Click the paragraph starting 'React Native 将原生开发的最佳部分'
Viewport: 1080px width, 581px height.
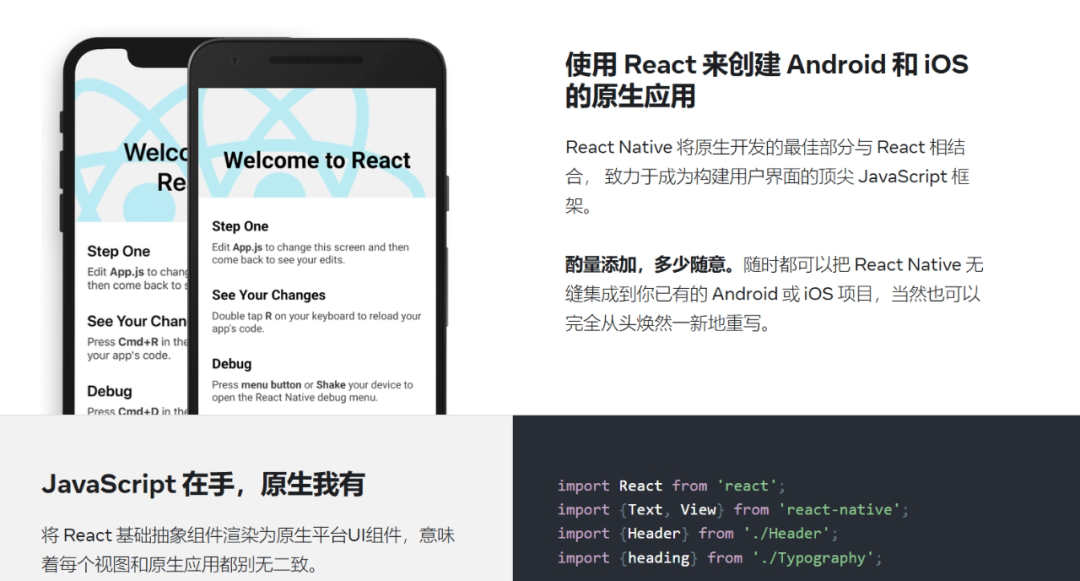(768, 176)
